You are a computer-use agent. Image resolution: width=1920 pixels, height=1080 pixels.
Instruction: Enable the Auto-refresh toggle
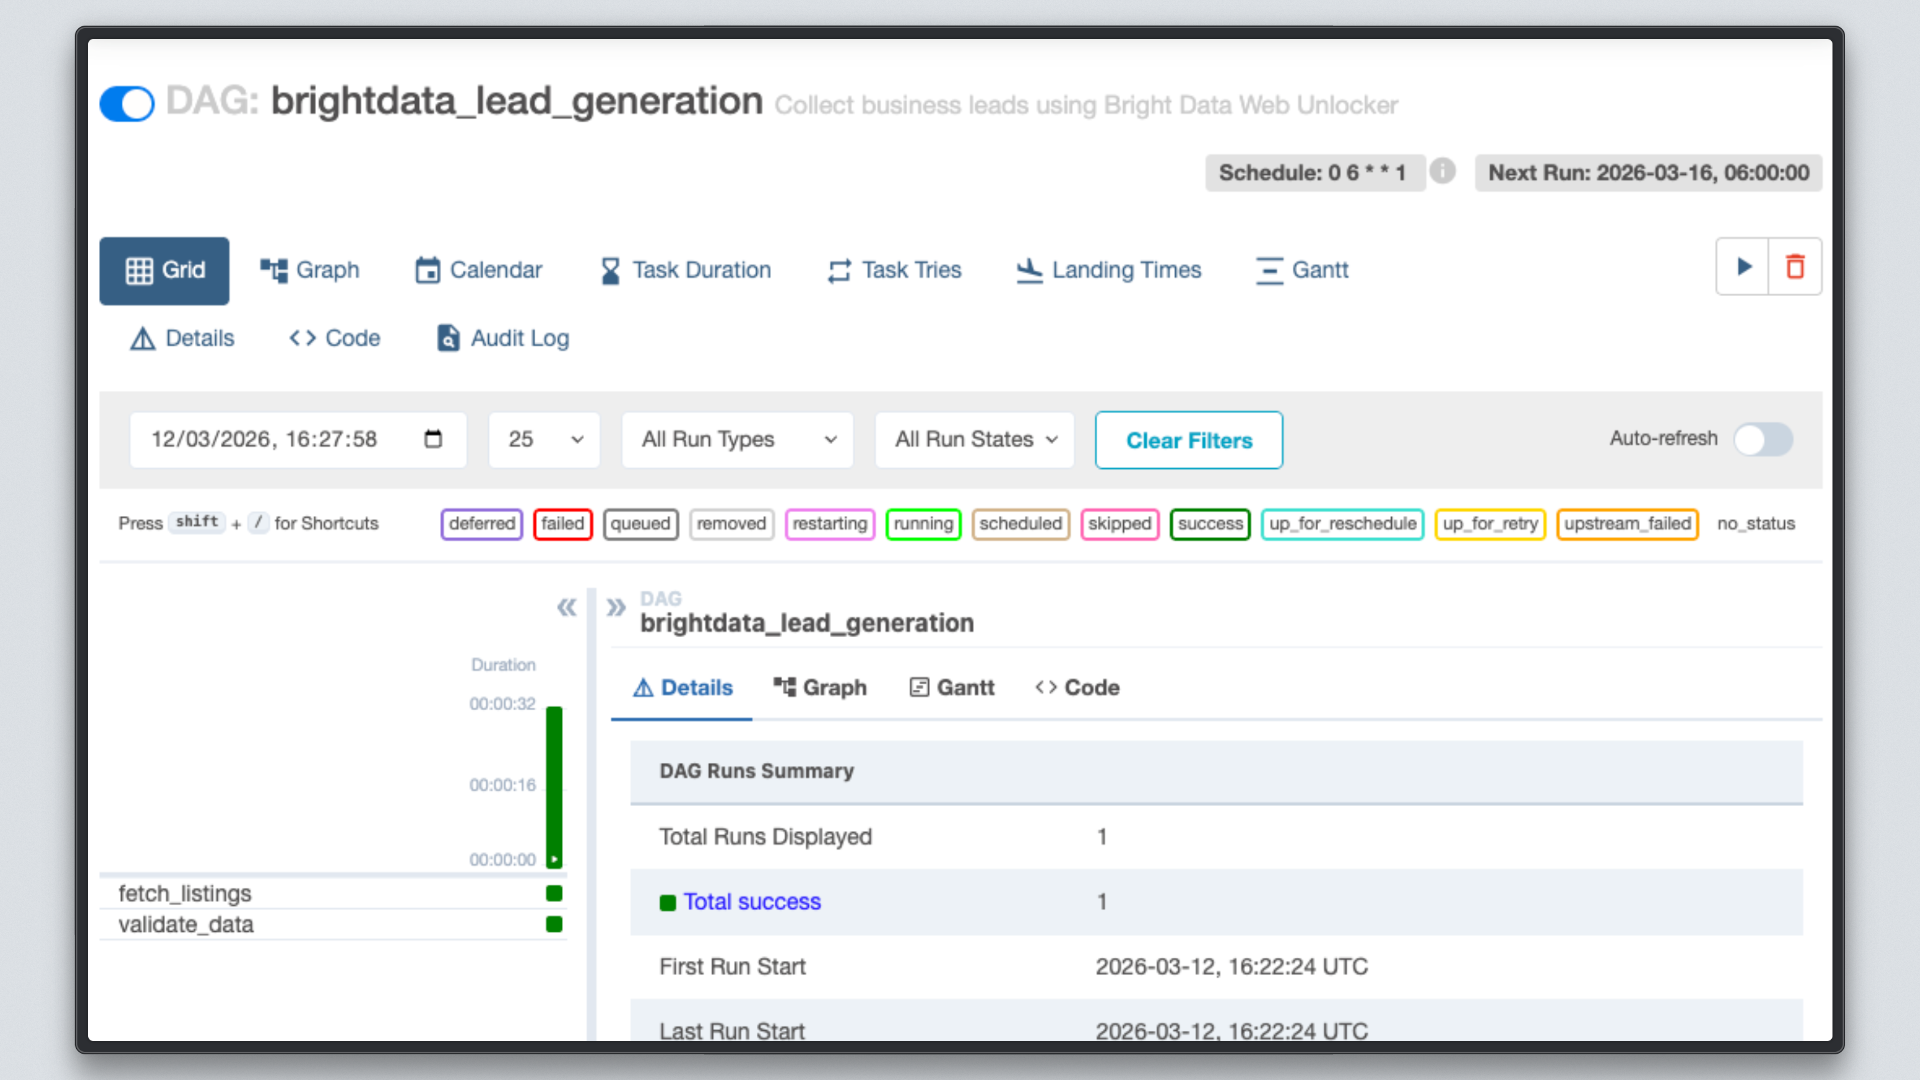(1762, 439)
